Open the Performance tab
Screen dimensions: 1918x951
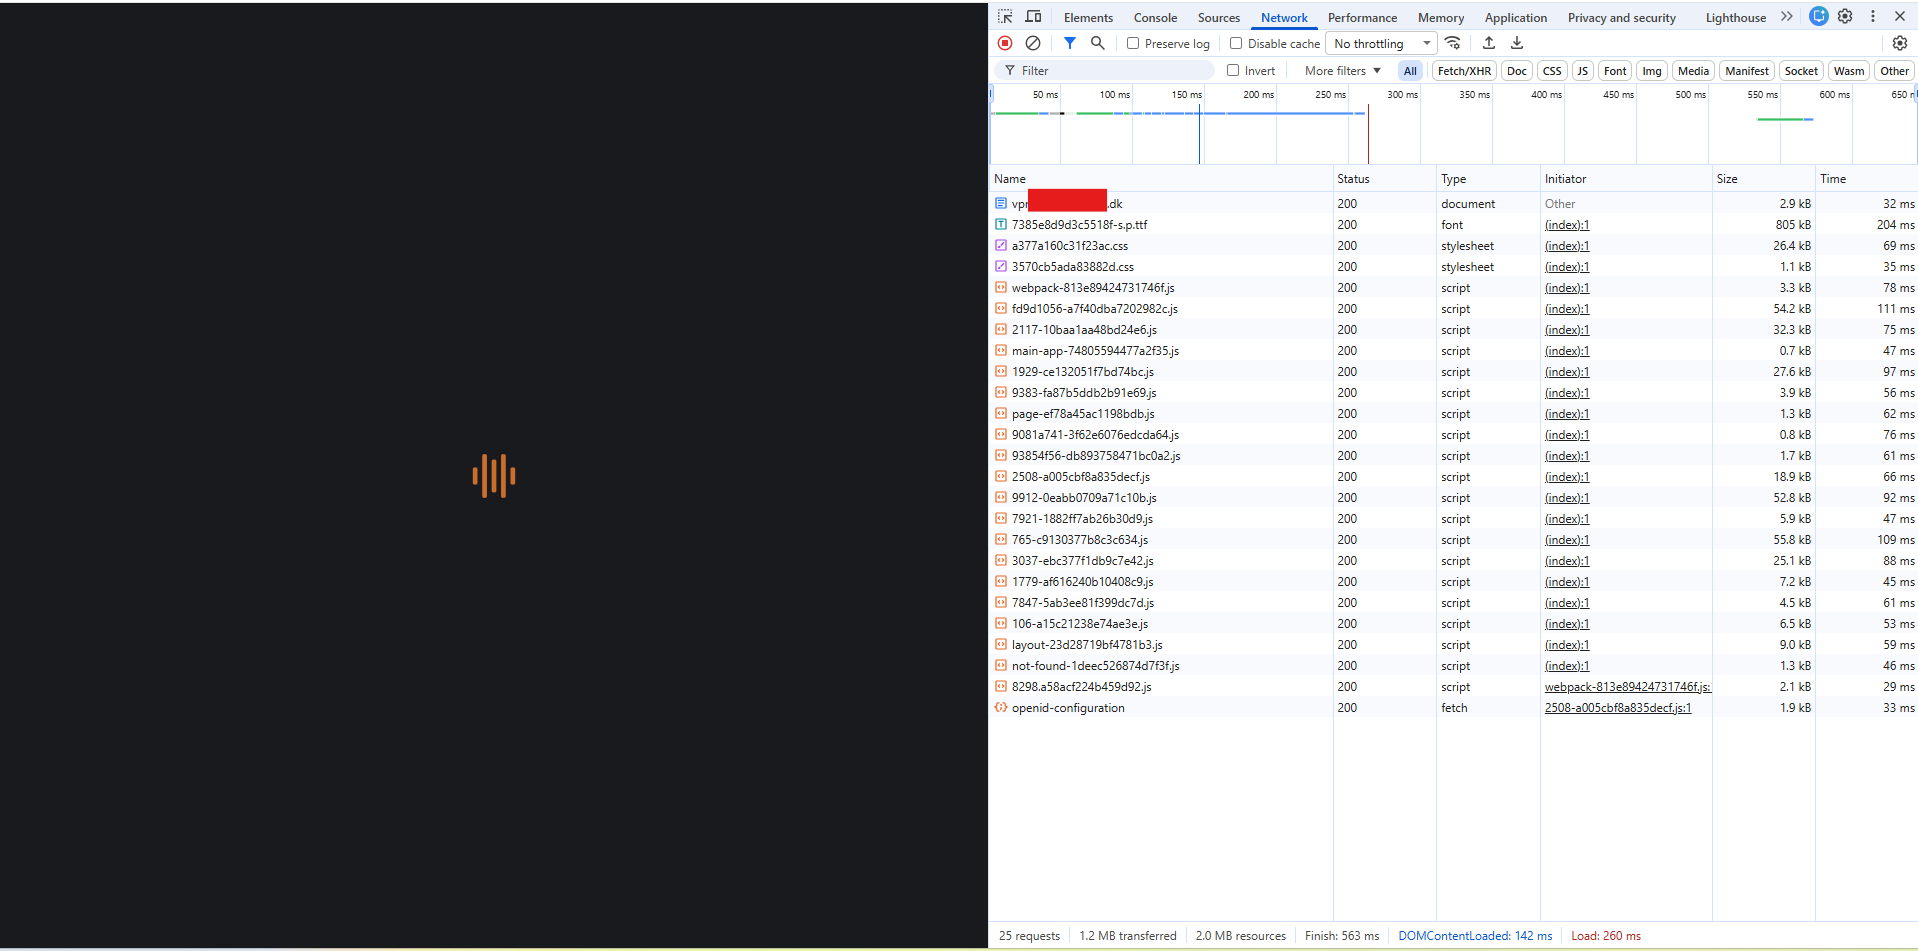[x=1362, y=18]
